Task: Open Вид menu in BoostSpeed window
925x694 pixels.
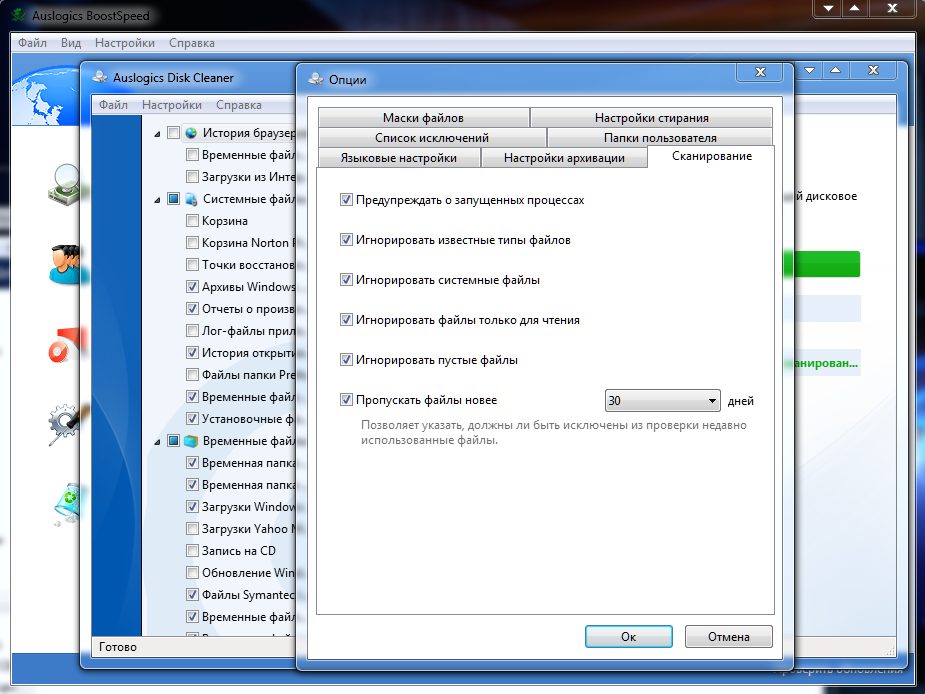Action: [x=71, y=43]
